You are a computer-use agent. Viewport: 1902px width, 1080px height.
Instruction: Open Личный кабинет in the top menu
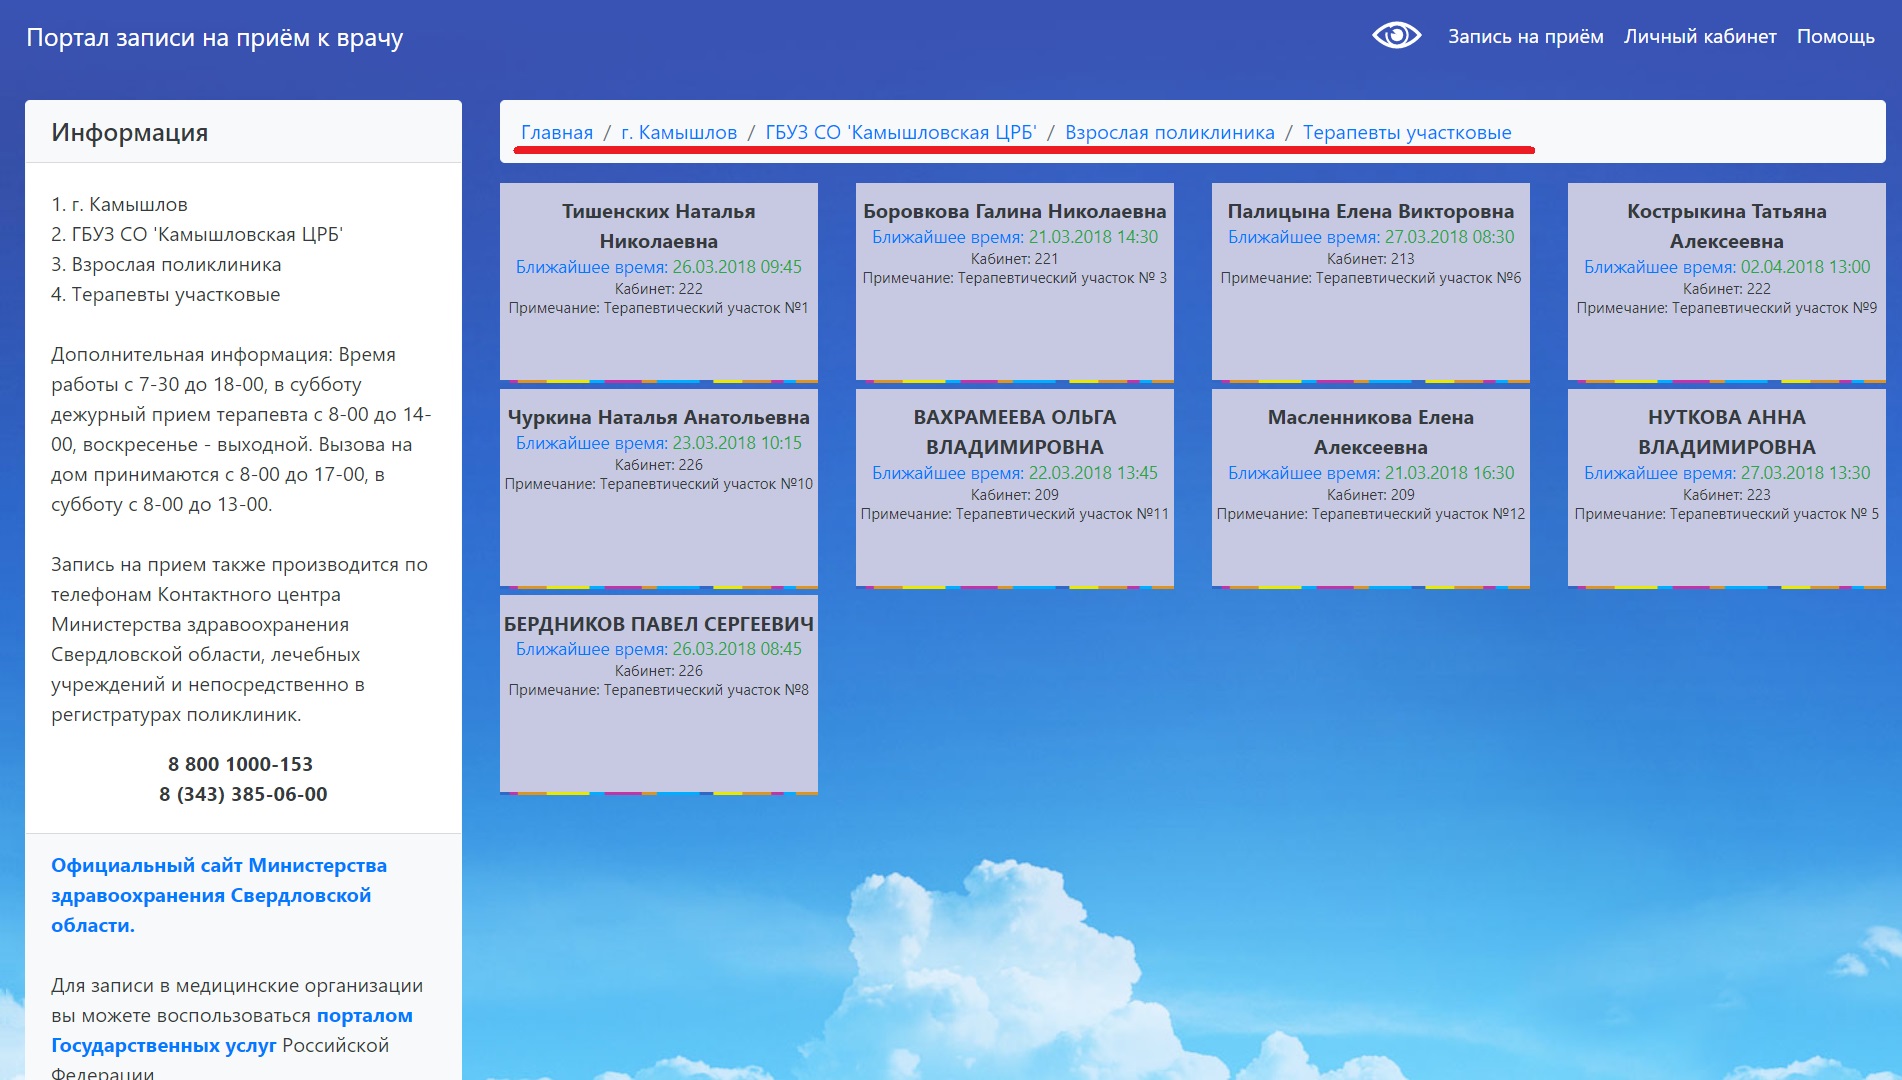1699,37
